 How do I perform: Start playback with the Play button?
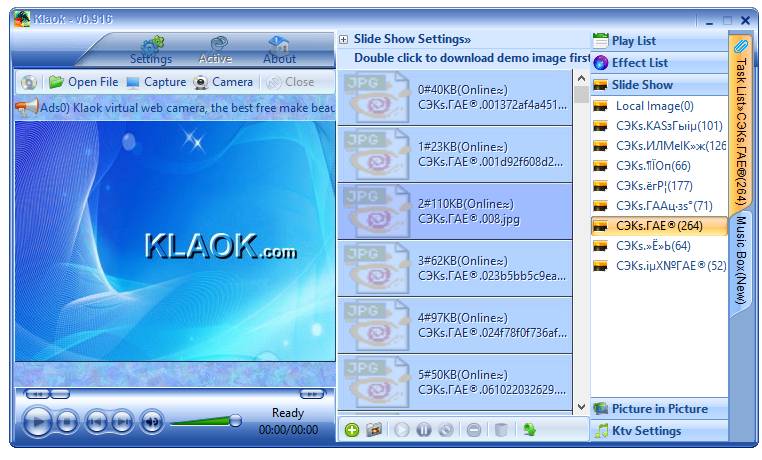click(37, 422)
